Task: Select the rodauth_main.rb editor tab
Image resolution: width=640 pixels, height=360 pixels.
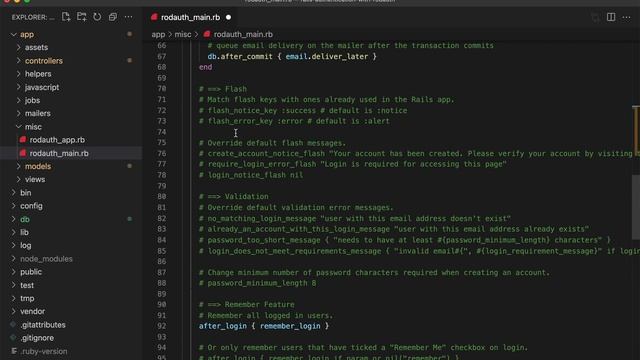Action: pyautogui.click(x=190, y=17)
